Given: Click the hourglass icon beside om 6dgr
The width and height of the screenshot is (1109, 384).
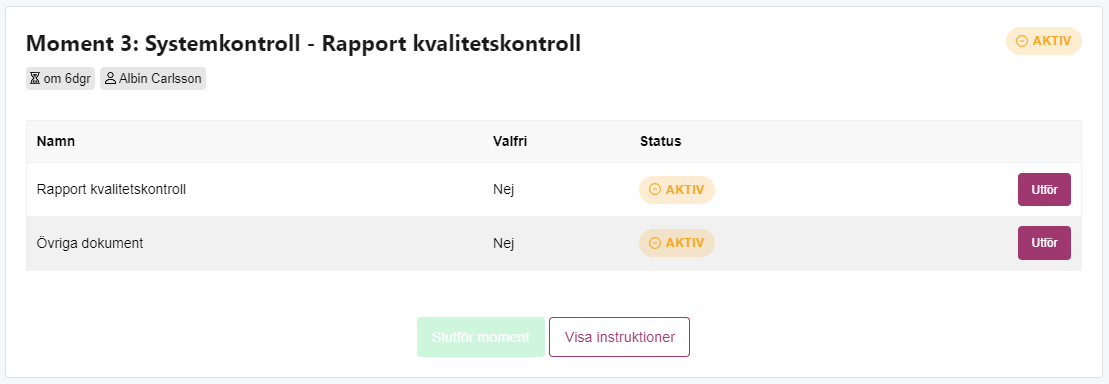Looking at the screenshot, I should pyautogui.click(x=35, y=78).
